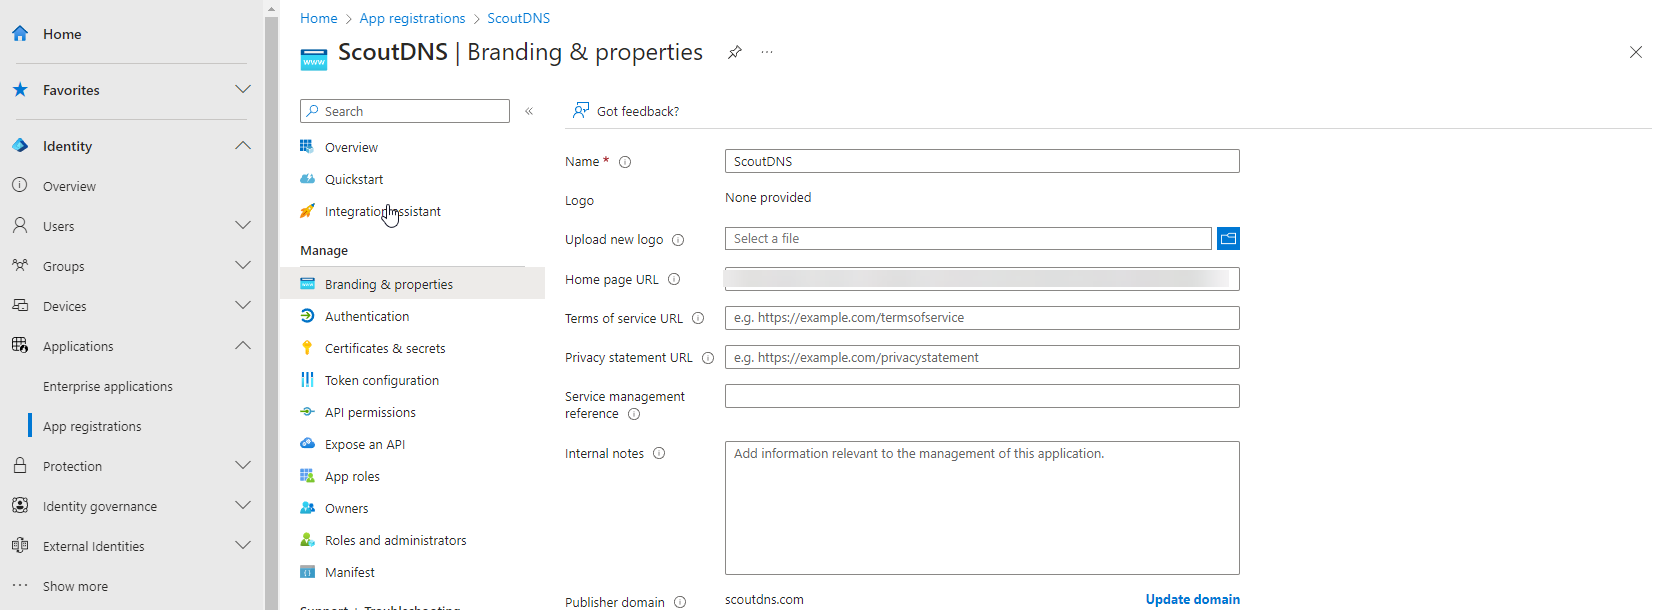
Task: Click info icon next to Home page URL
Action: 674,280
